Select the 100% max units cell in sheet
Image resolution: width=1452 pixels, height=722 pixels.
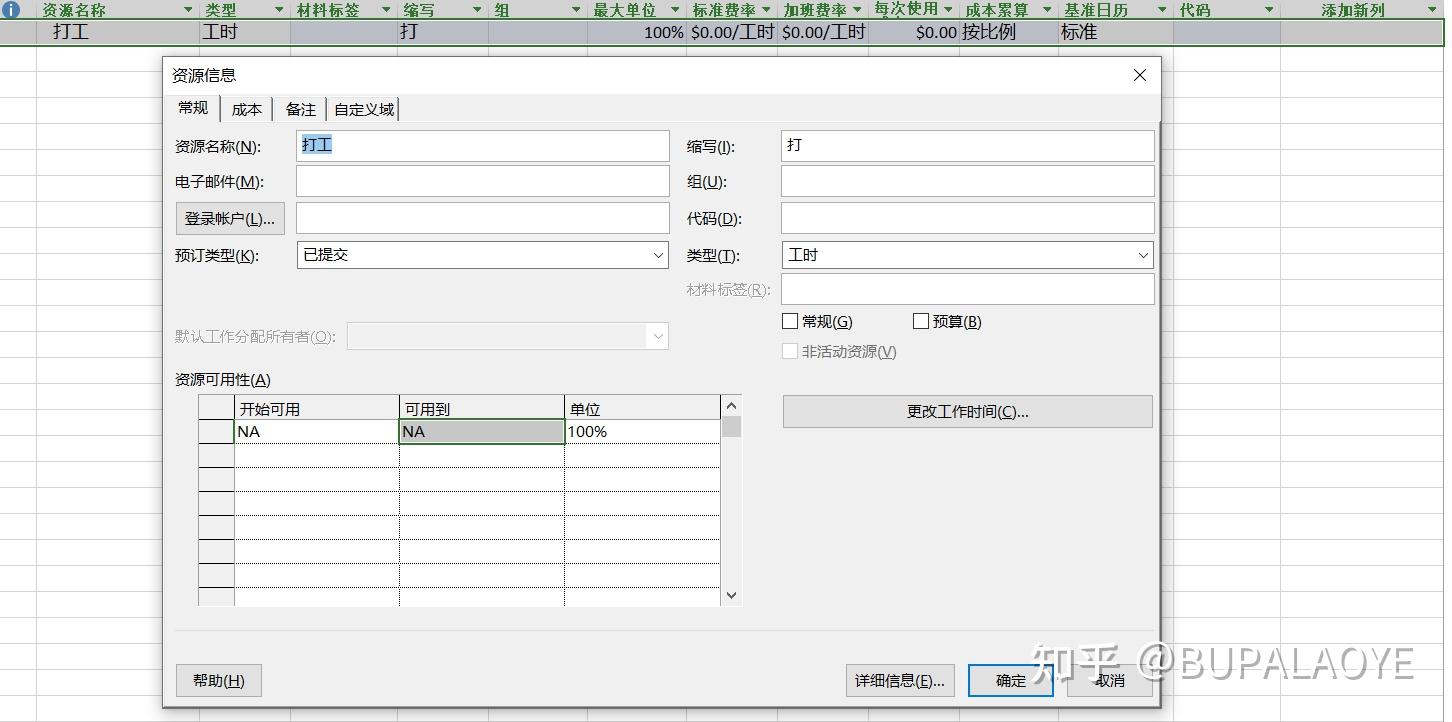pyautogui.click(x=638, y=32)
